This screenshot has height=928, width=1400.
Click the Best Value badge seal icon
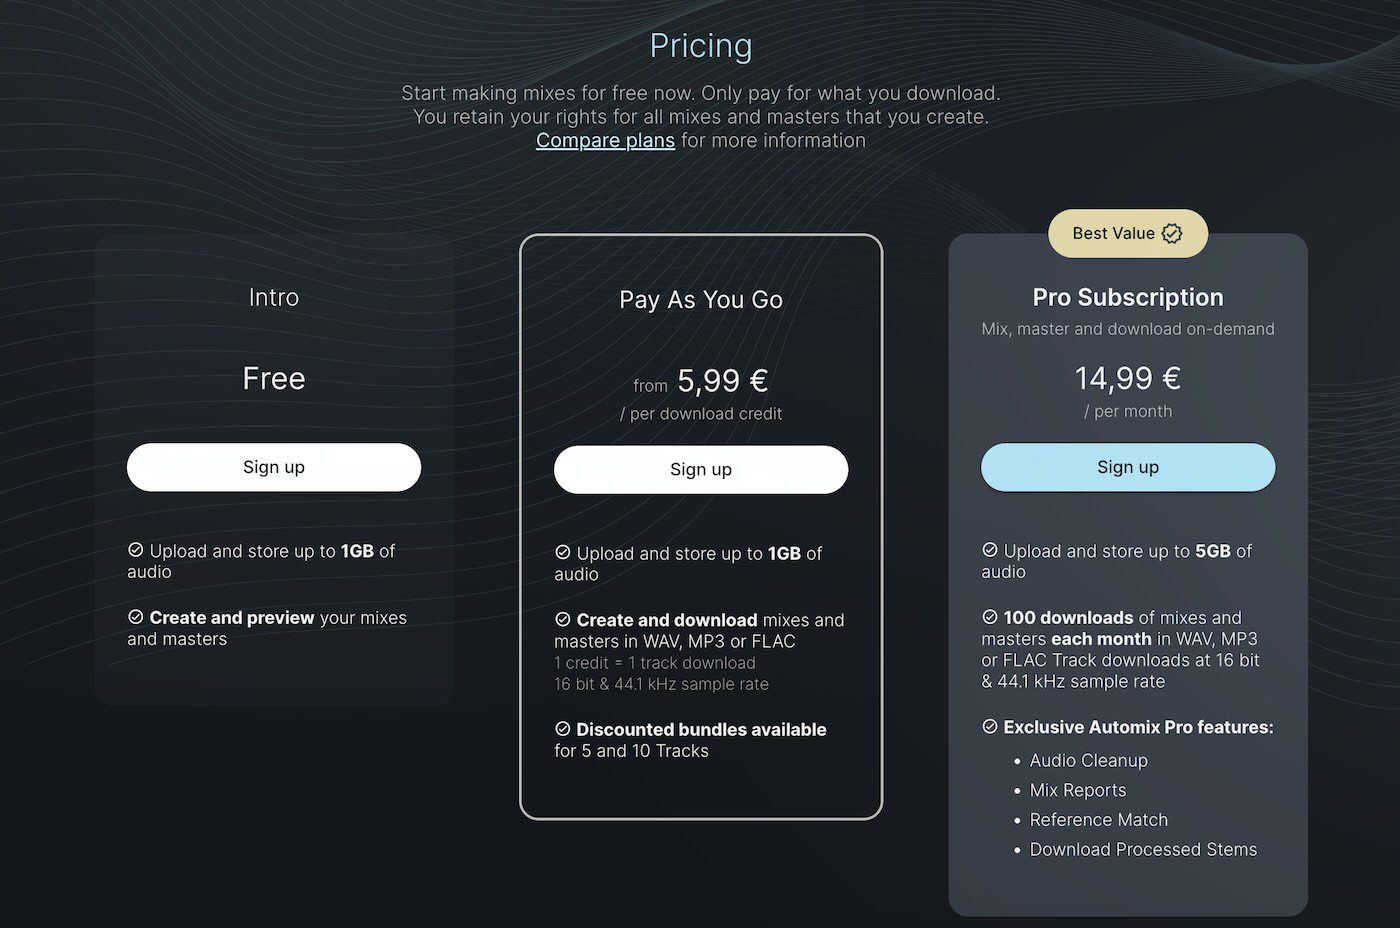(1172, 234)
